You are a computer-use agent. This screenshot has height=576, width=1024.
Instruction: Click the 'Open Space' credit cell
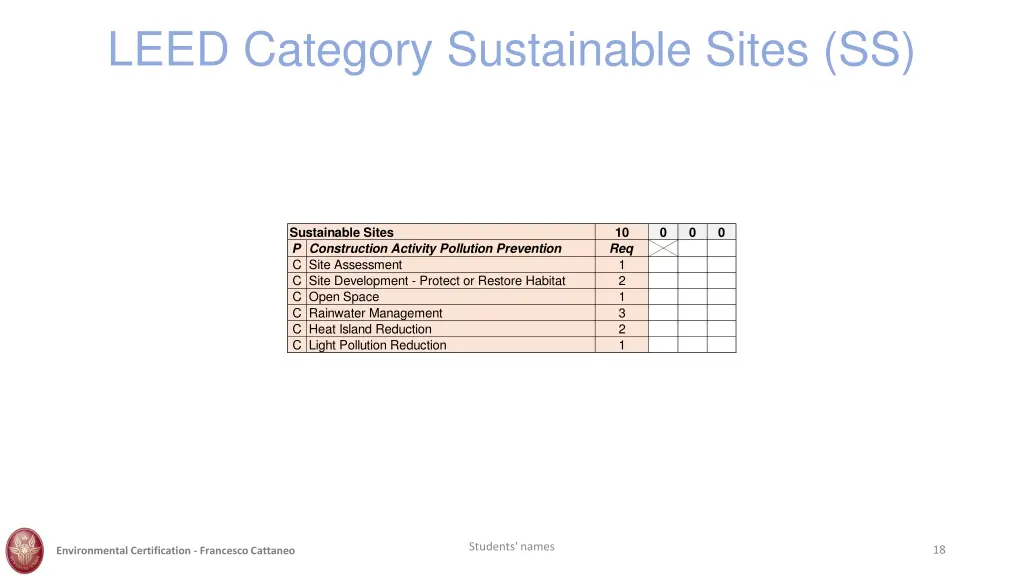(344, 297)
